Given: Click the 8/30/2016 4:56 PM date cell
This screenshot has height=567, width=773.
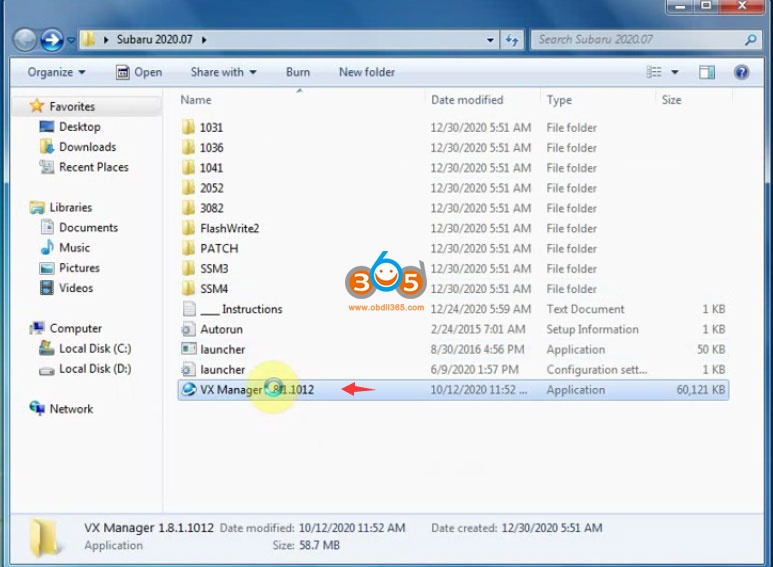Looking at the screenshot, I should click(x=477, y=350).
